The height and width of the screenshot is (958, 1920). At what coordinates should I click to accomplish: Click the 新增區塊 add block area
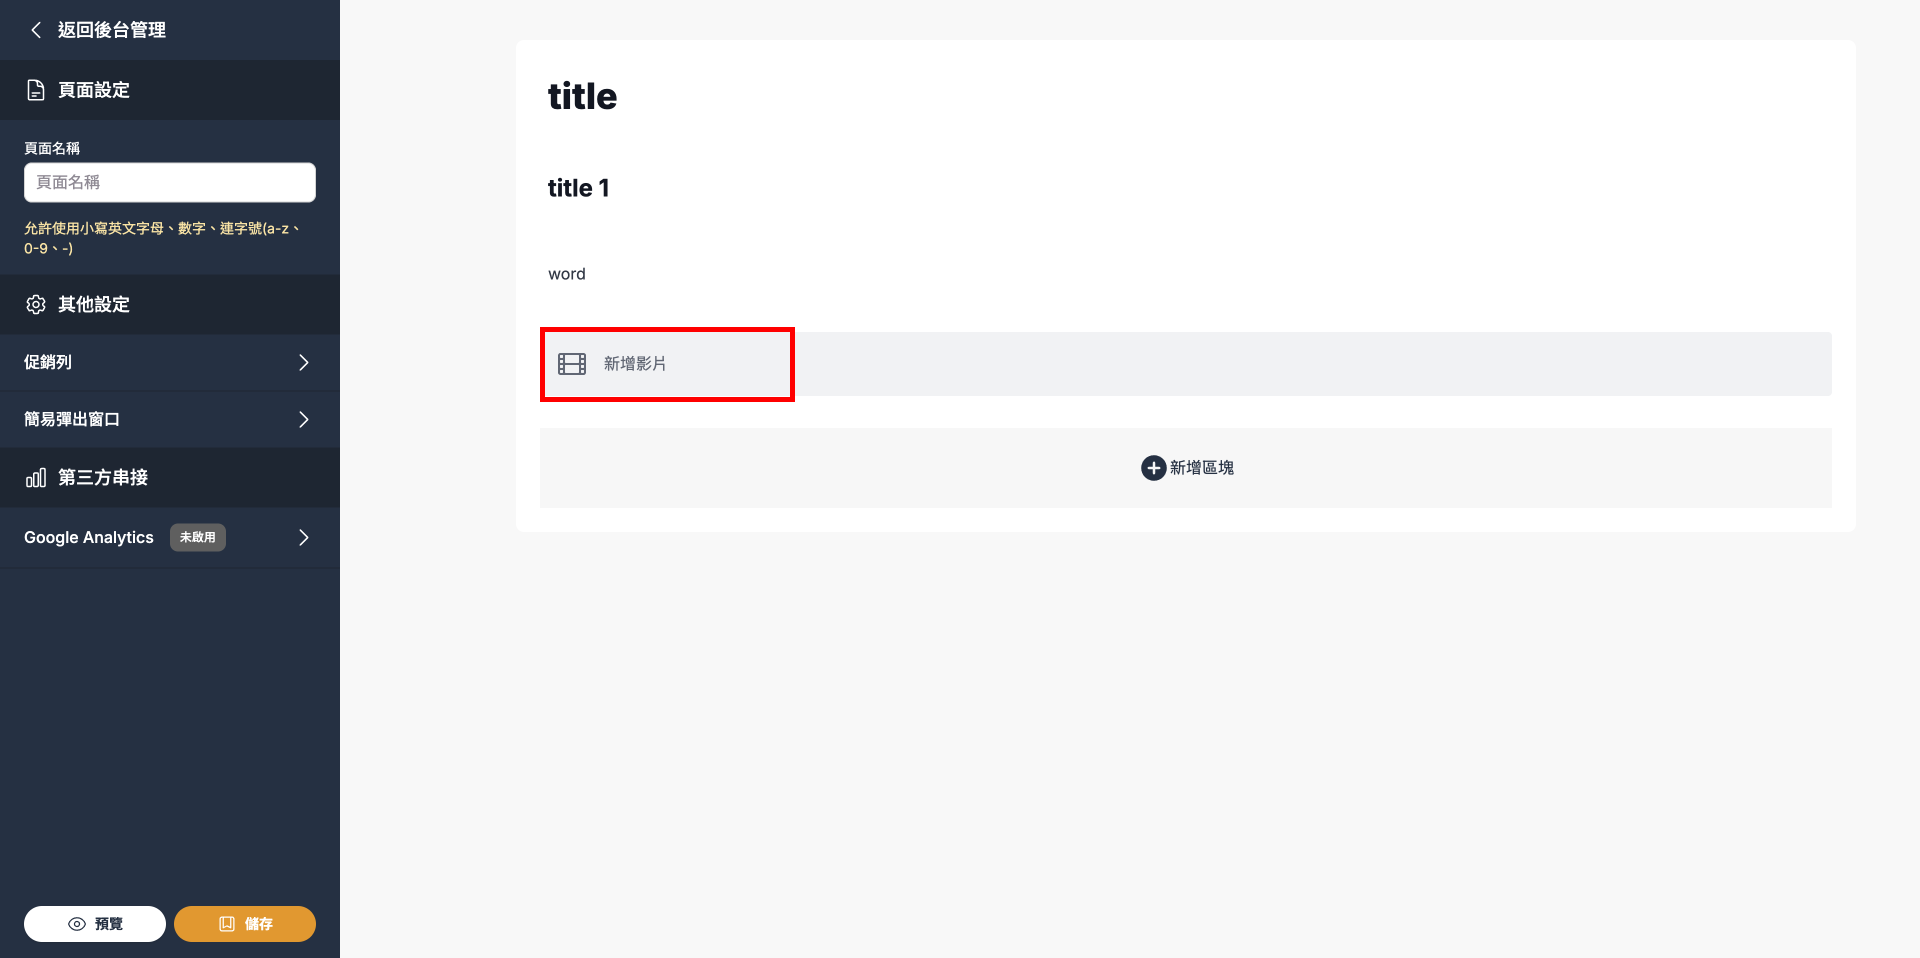coord(1186,468)
